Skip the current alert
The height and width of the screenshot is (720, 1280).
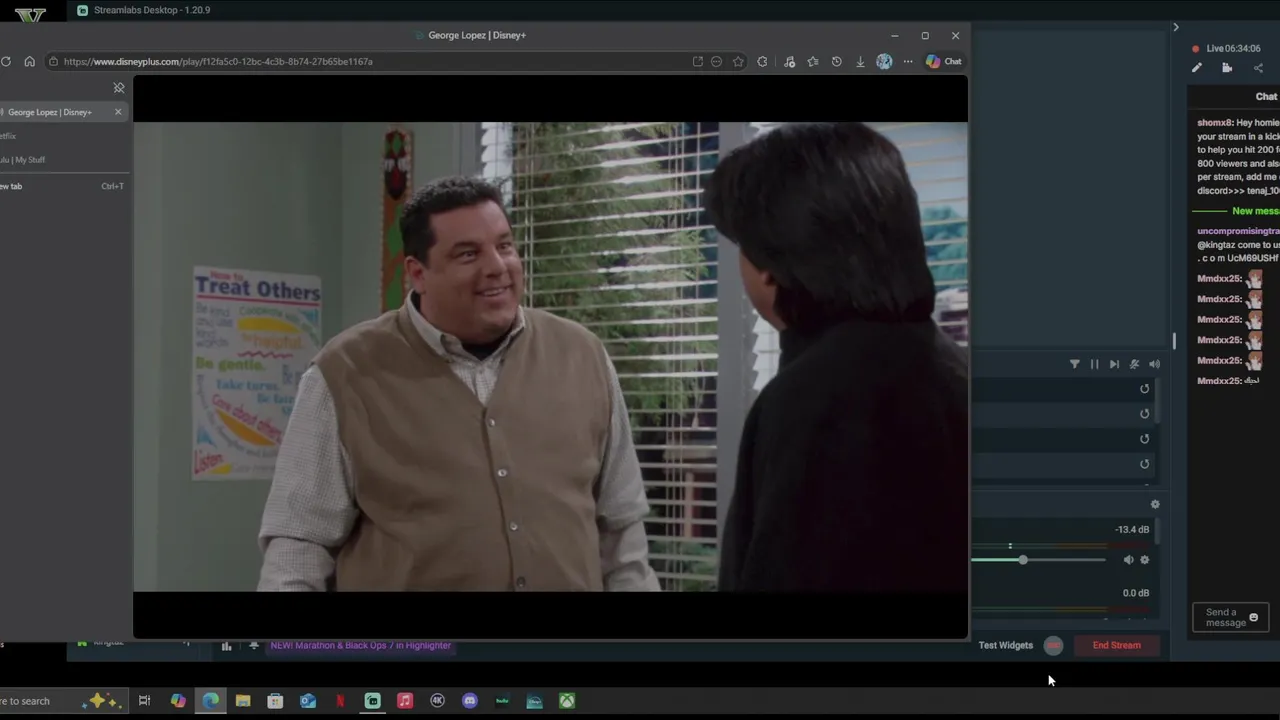pyautogui.click(x=1114, y=364)
